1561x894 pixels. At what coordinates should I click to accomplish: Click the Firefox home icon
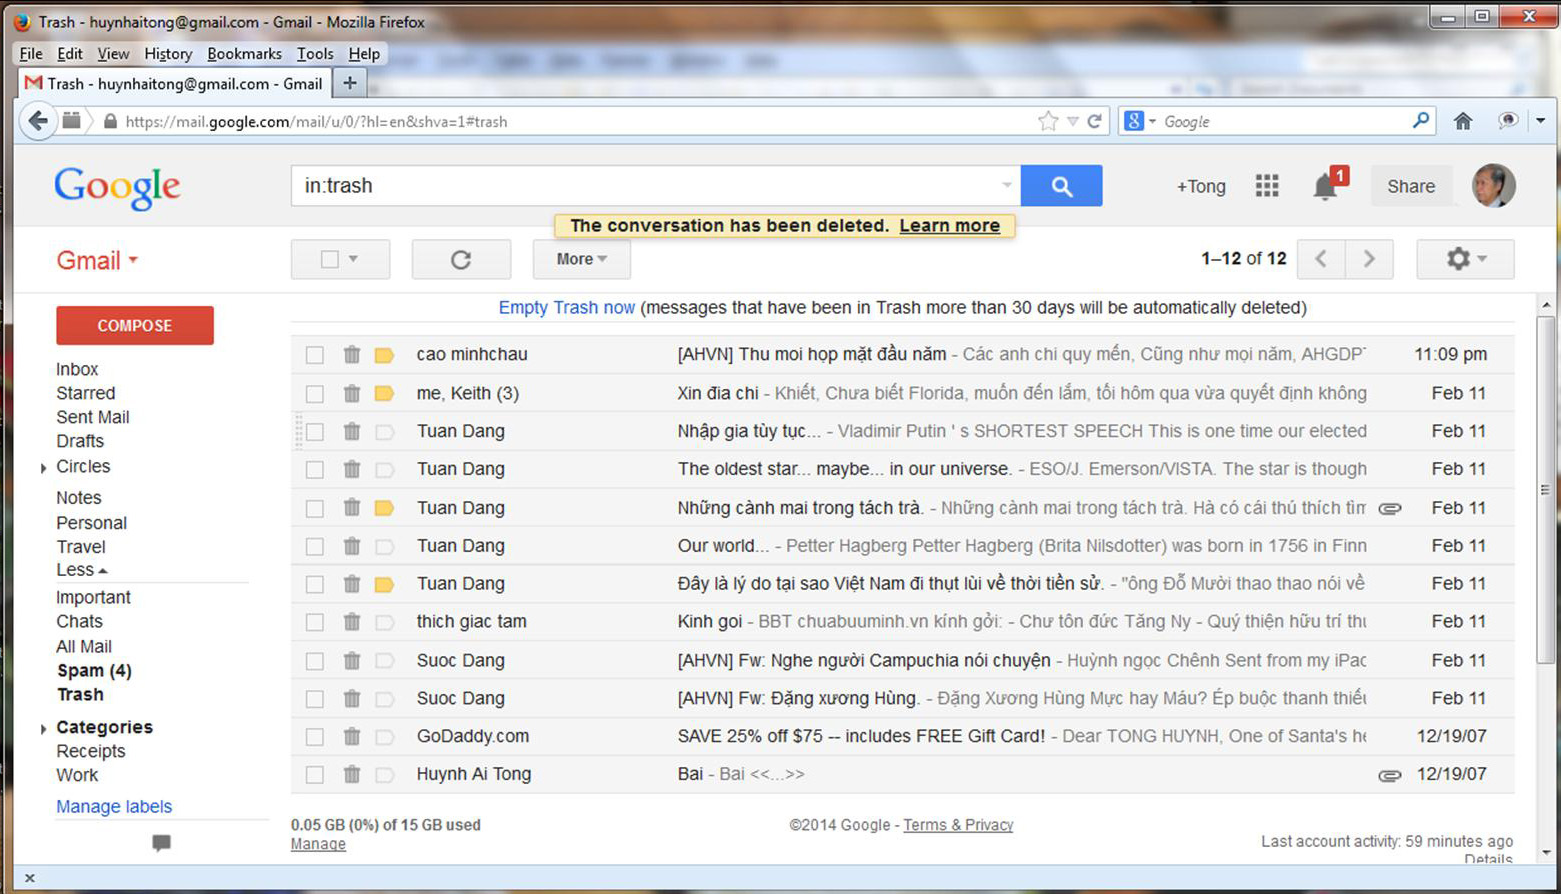pyautogui.click(x=1463, y=121)
